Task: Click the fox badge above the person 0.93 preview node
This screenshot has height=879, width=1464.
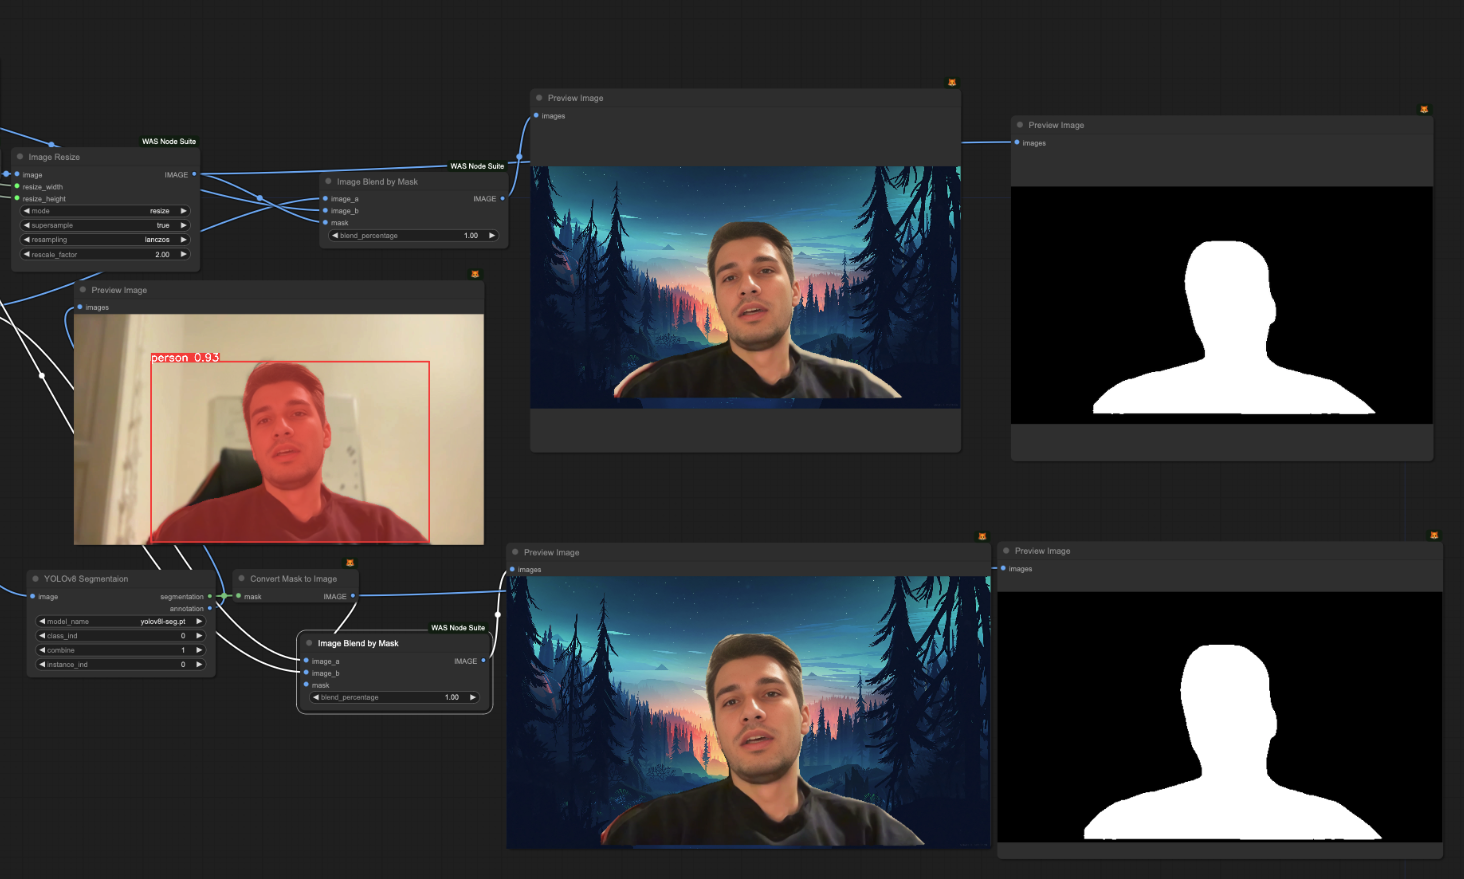Action: tap(475, 274)
